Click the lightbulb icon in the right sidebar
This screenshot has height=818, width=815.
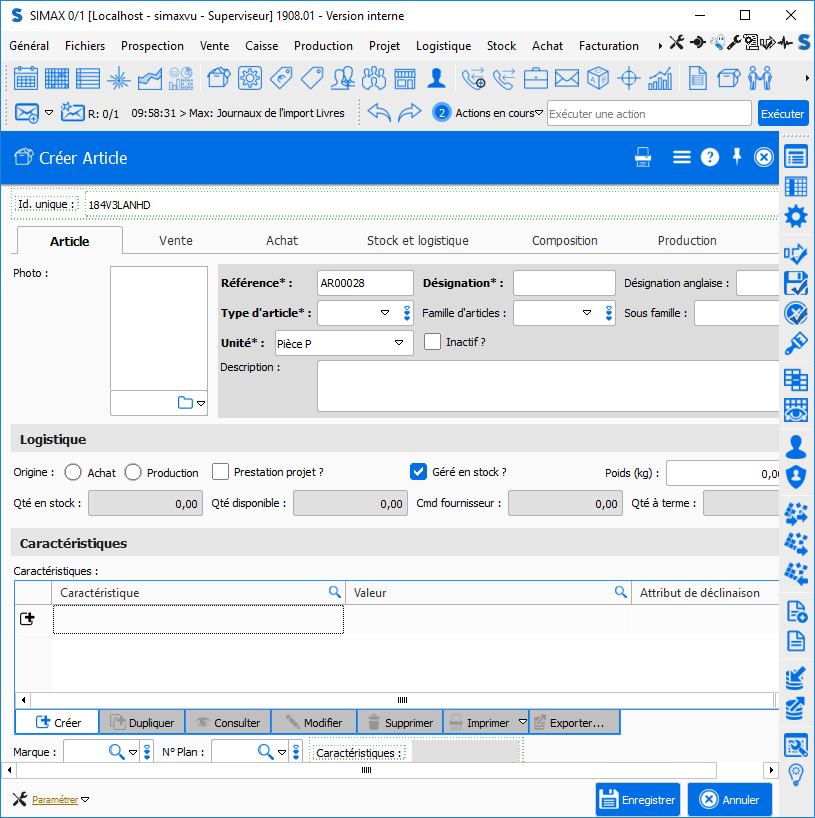tap(796, 774)
